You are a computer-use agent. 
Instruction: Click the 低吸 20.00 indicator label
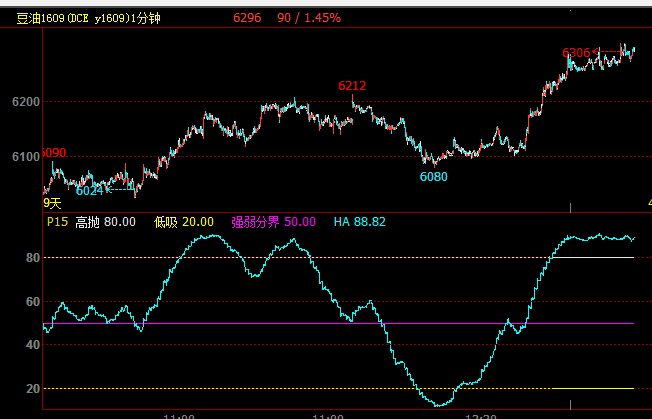click(184, 222)
